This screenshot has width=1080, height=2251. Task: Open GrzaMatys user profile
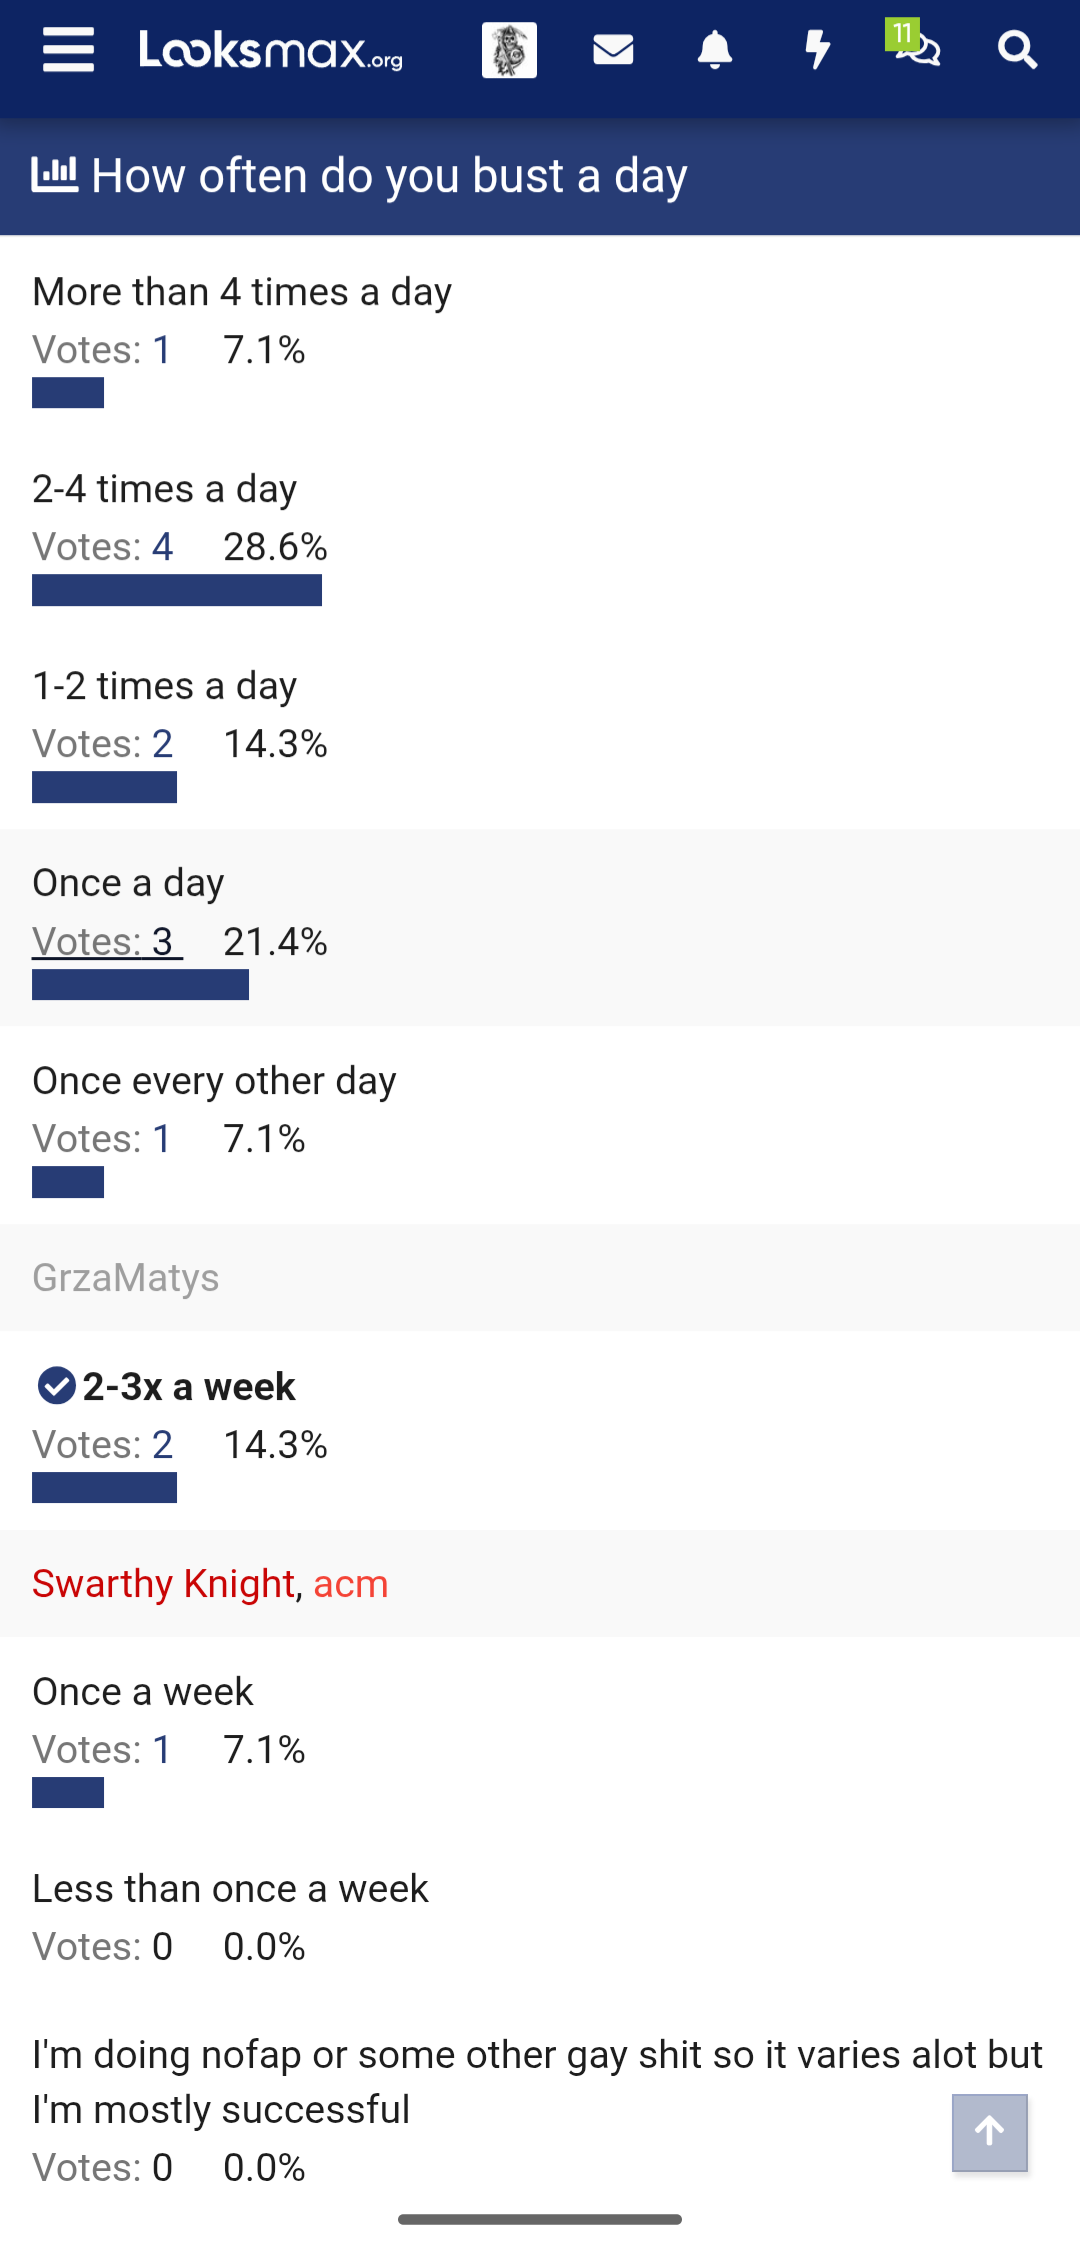[x=125, y=1278]
